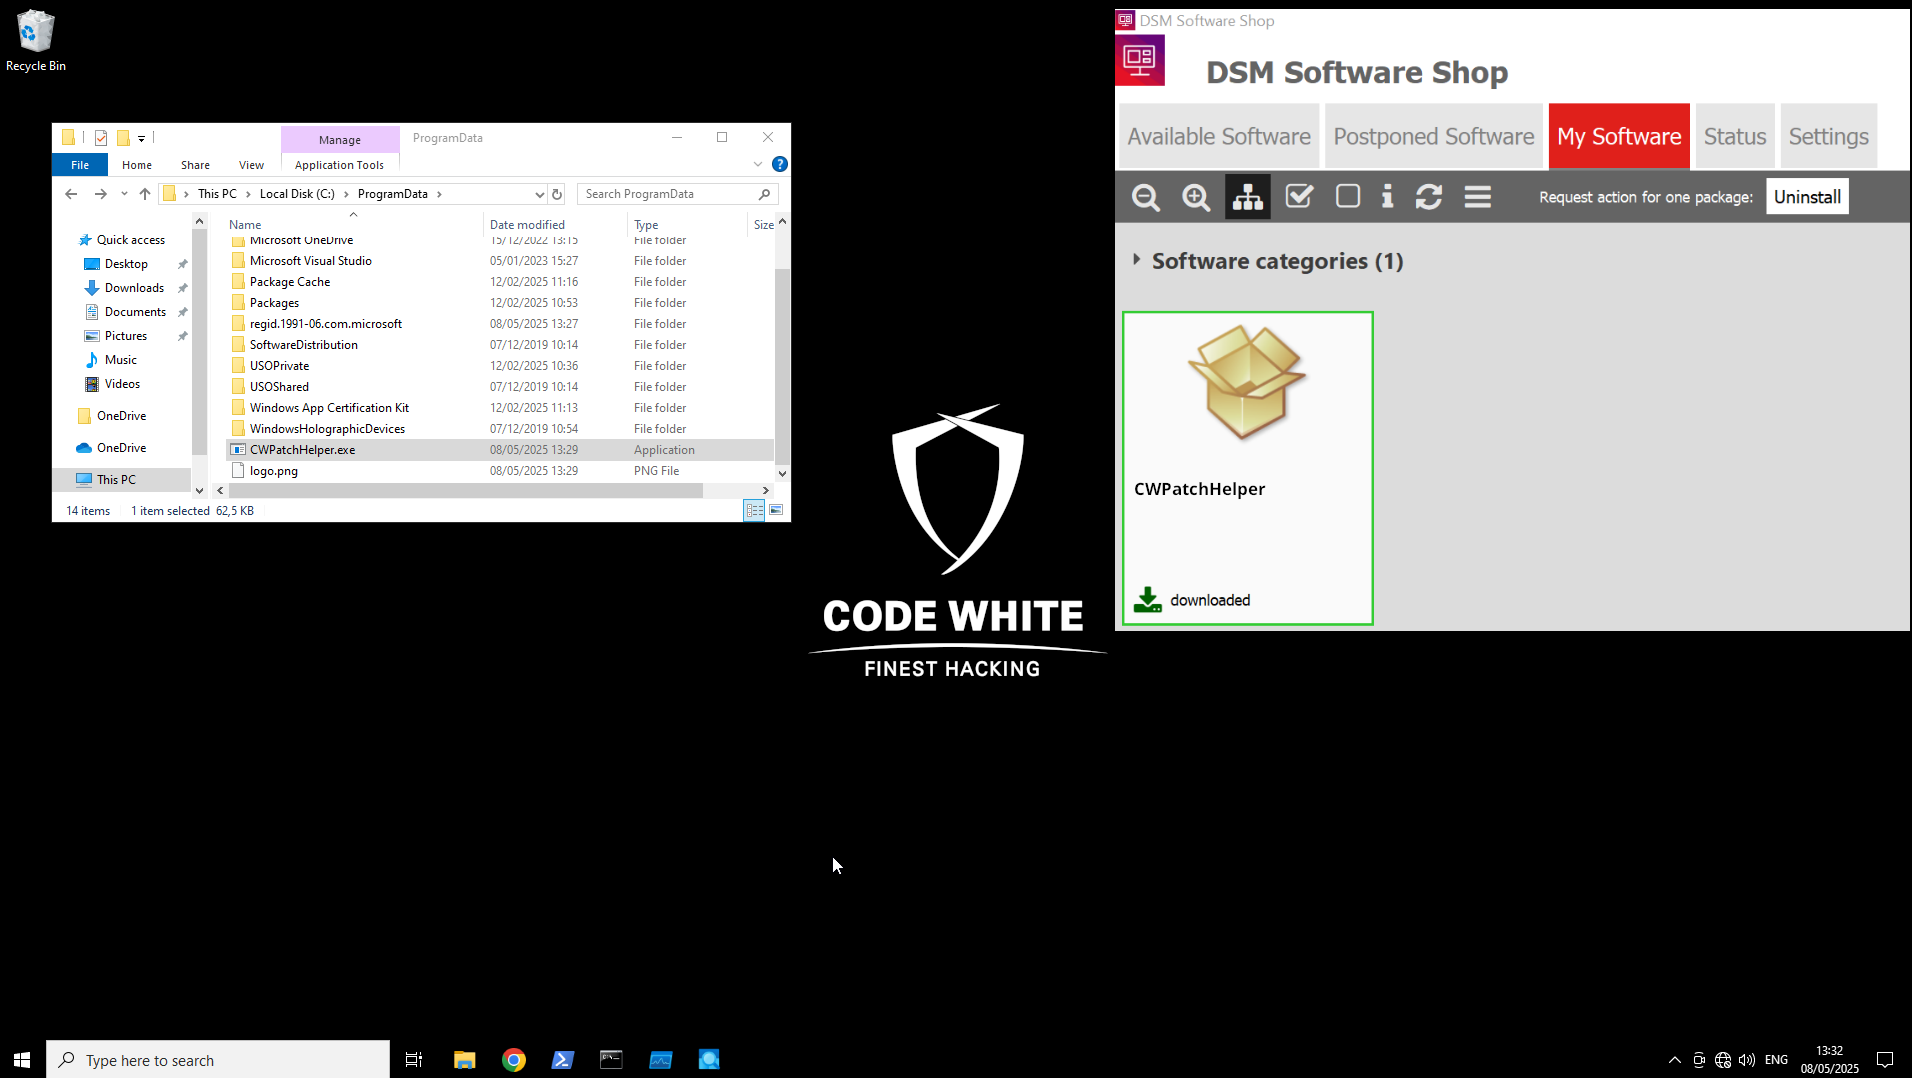The image size is (1913, 1078).
Task: Click the Uninstall button
Action: coord(1807,197)
